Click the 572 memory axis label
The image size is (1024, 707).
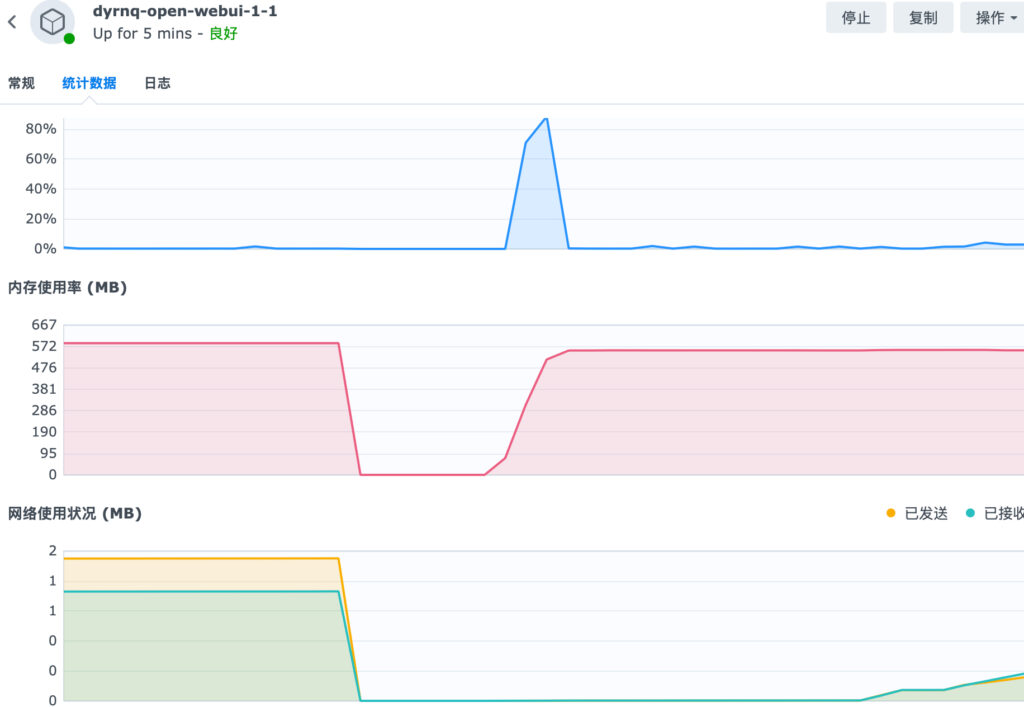[x=44, y=346]
